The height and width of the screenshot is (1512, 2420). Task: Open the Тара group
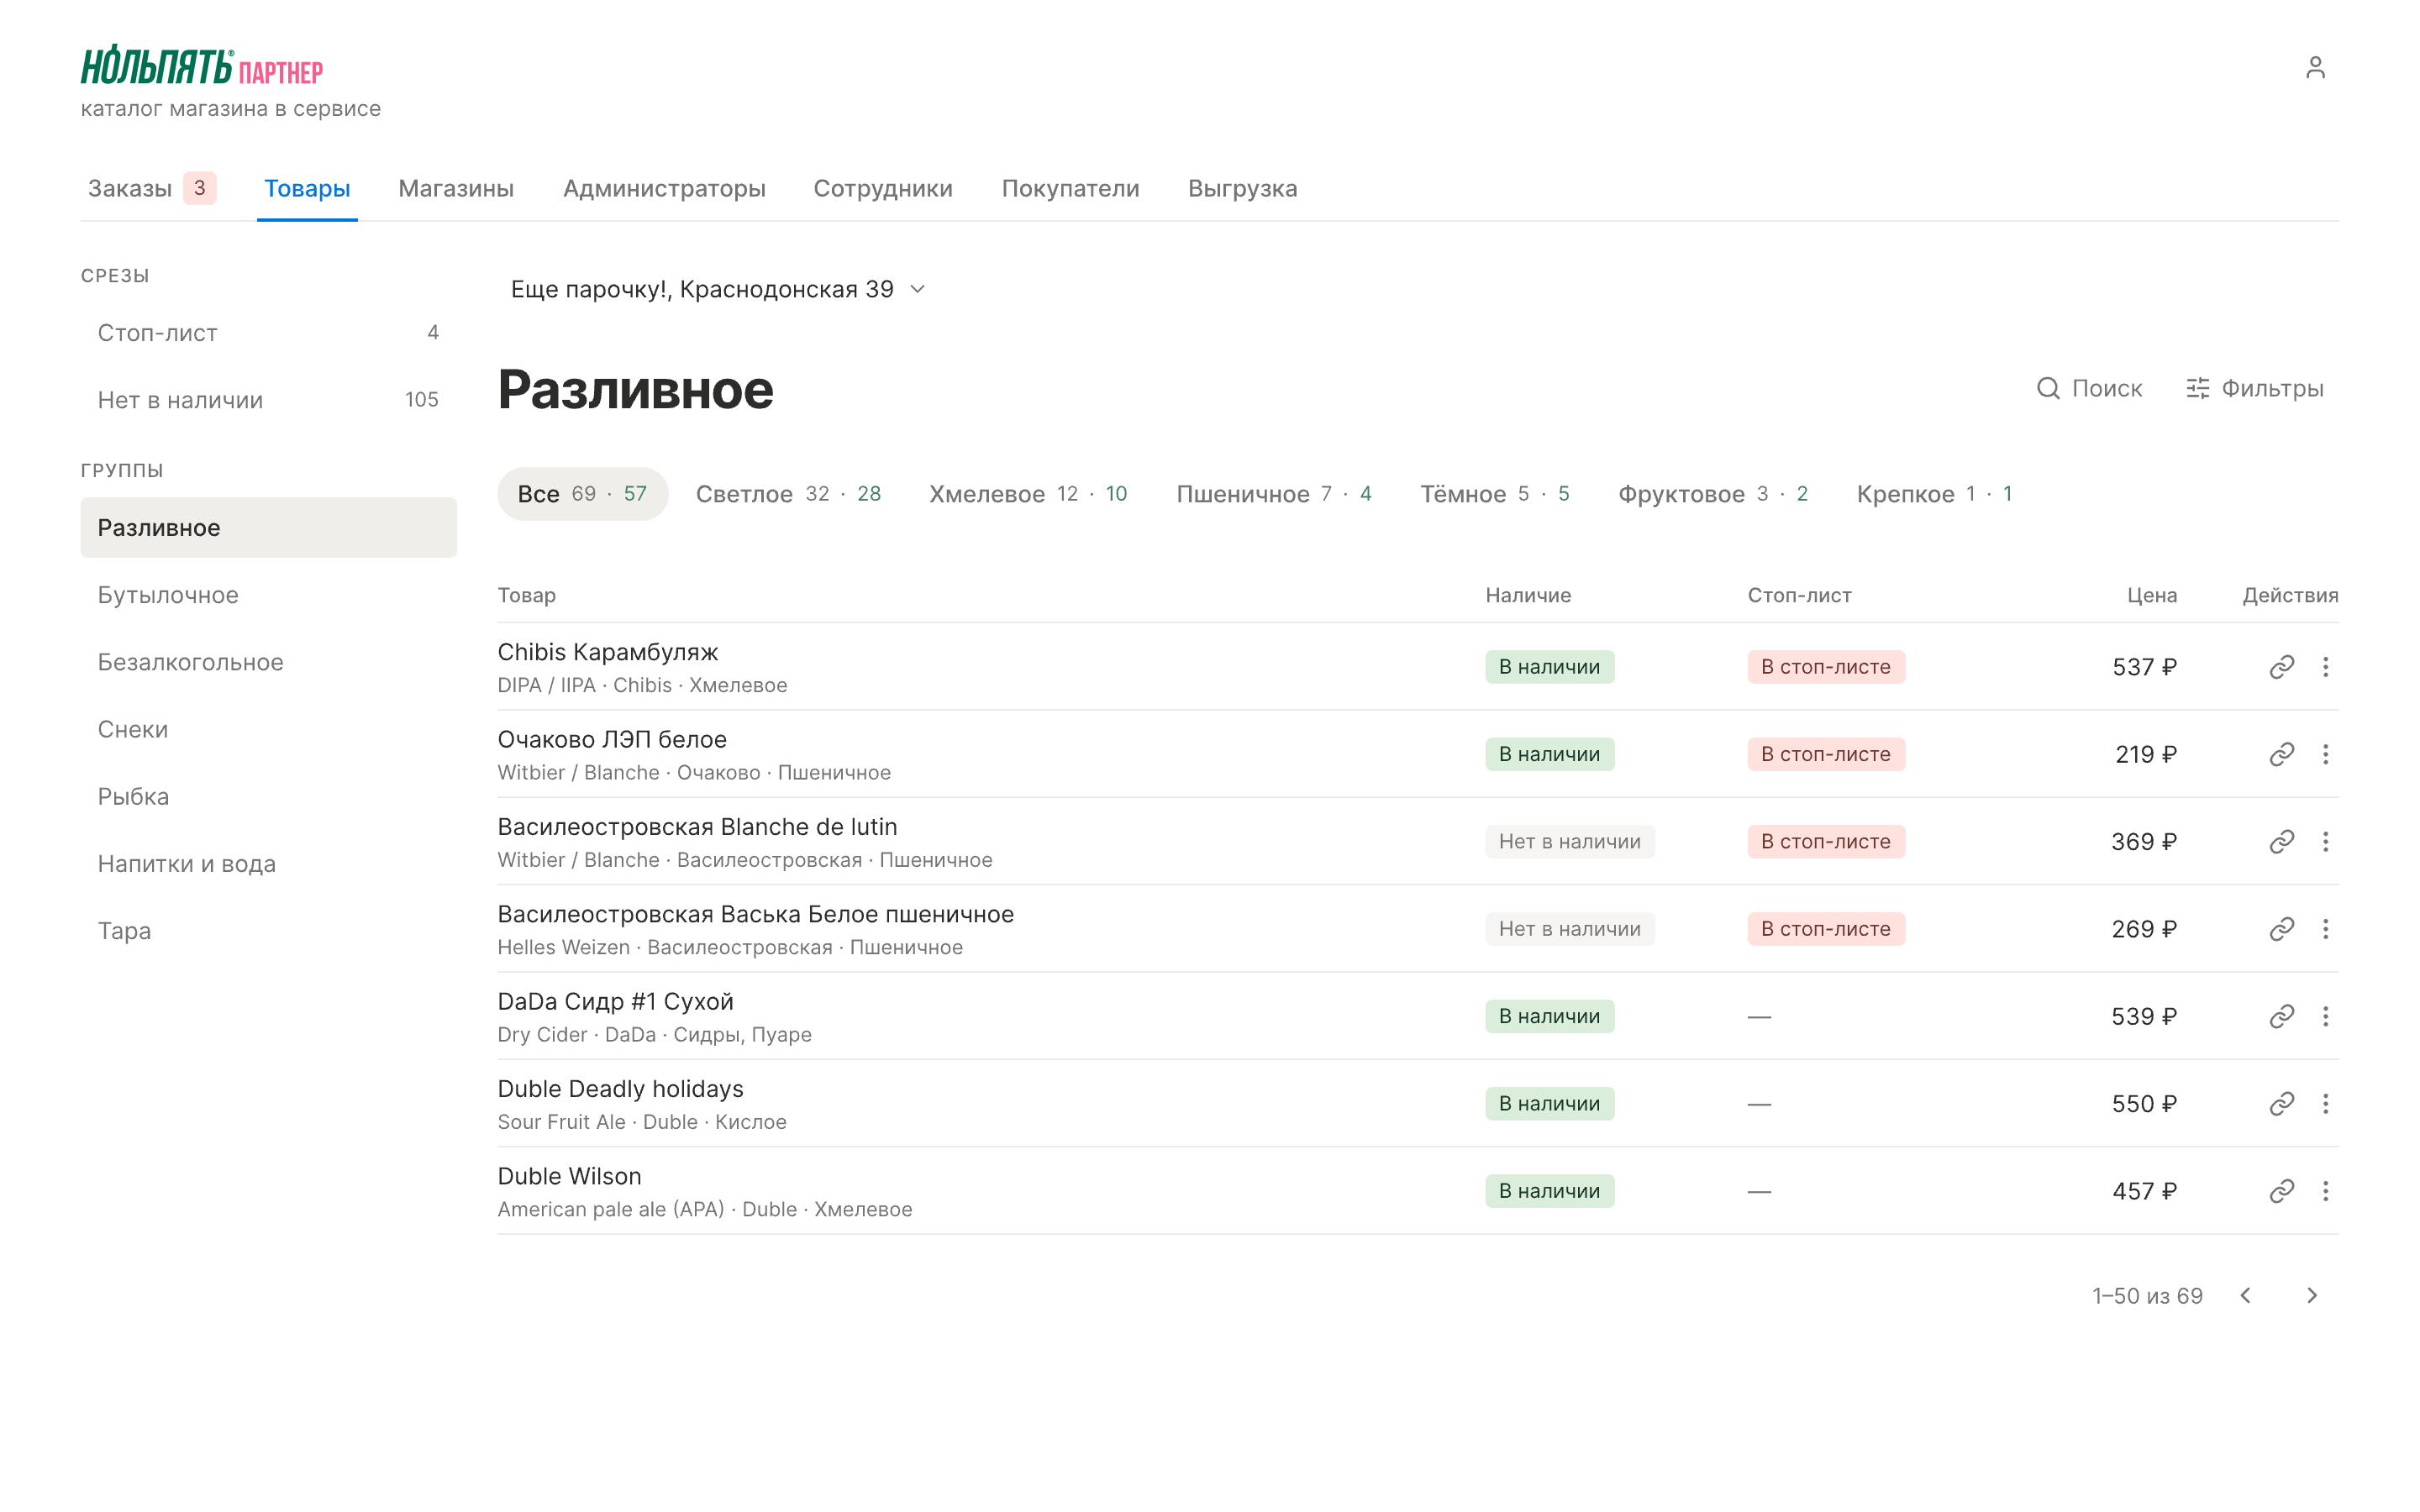pos(268,931)
